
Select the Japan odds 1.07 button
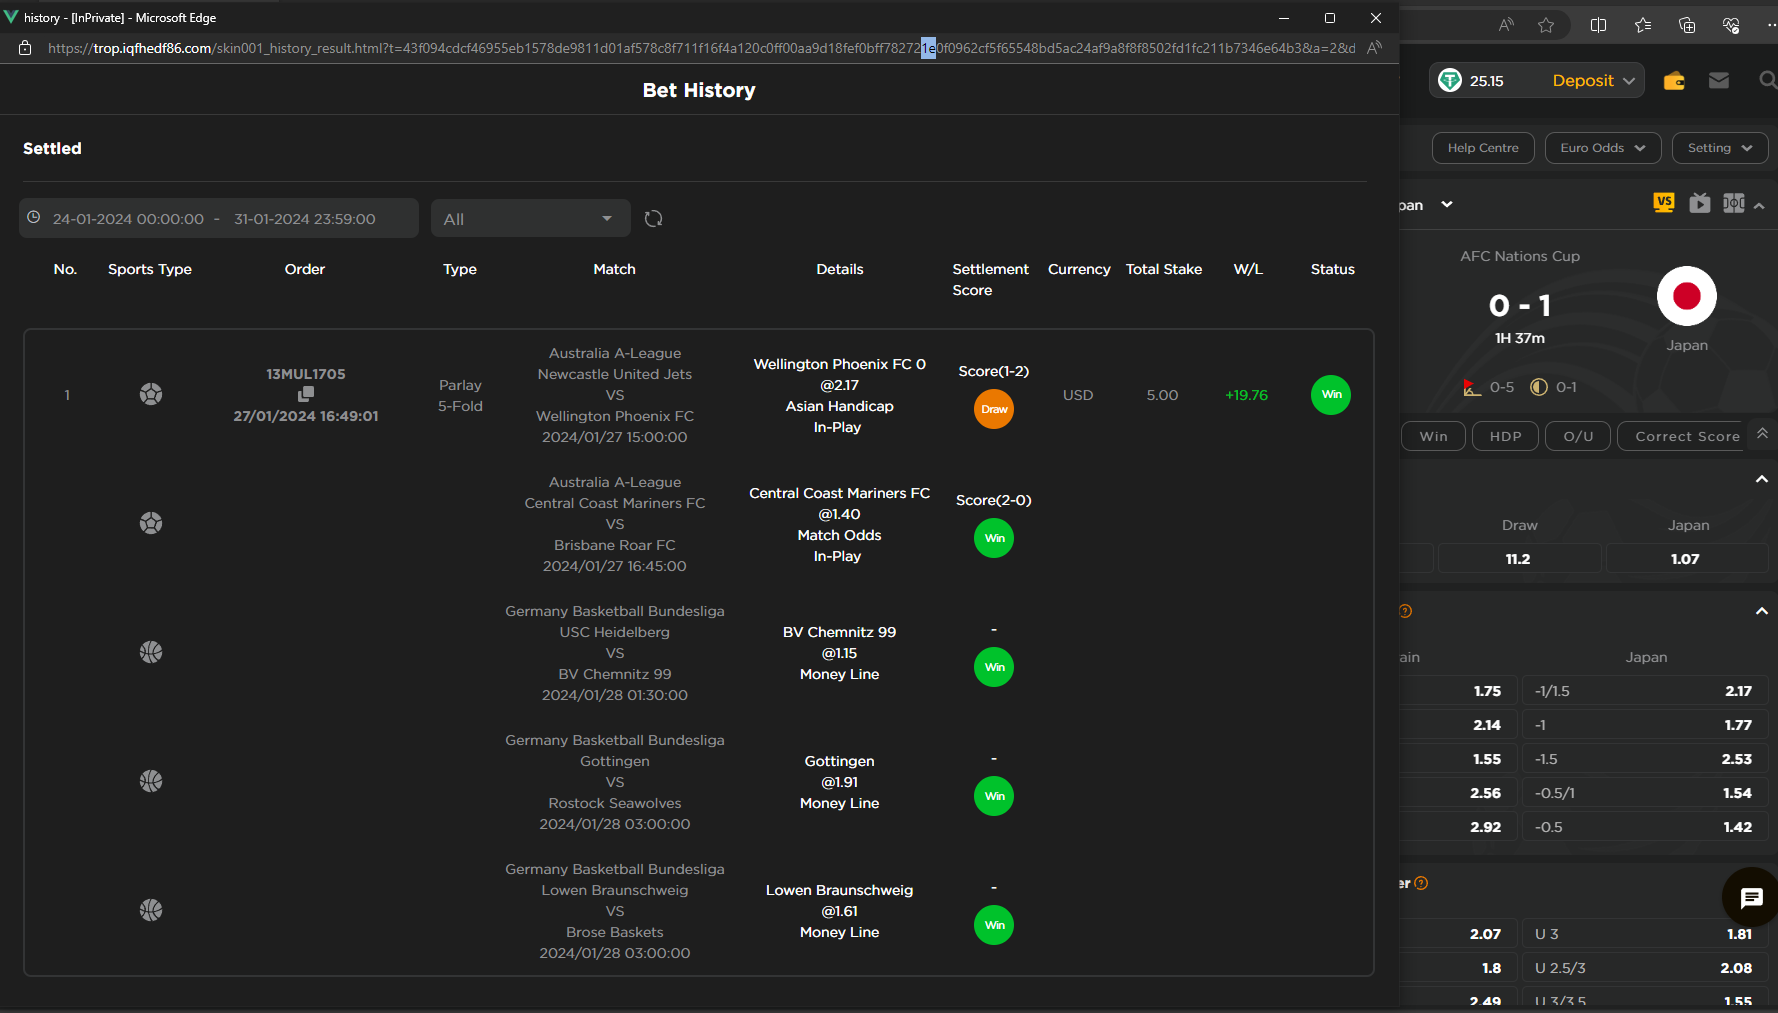pos(1686,559)
